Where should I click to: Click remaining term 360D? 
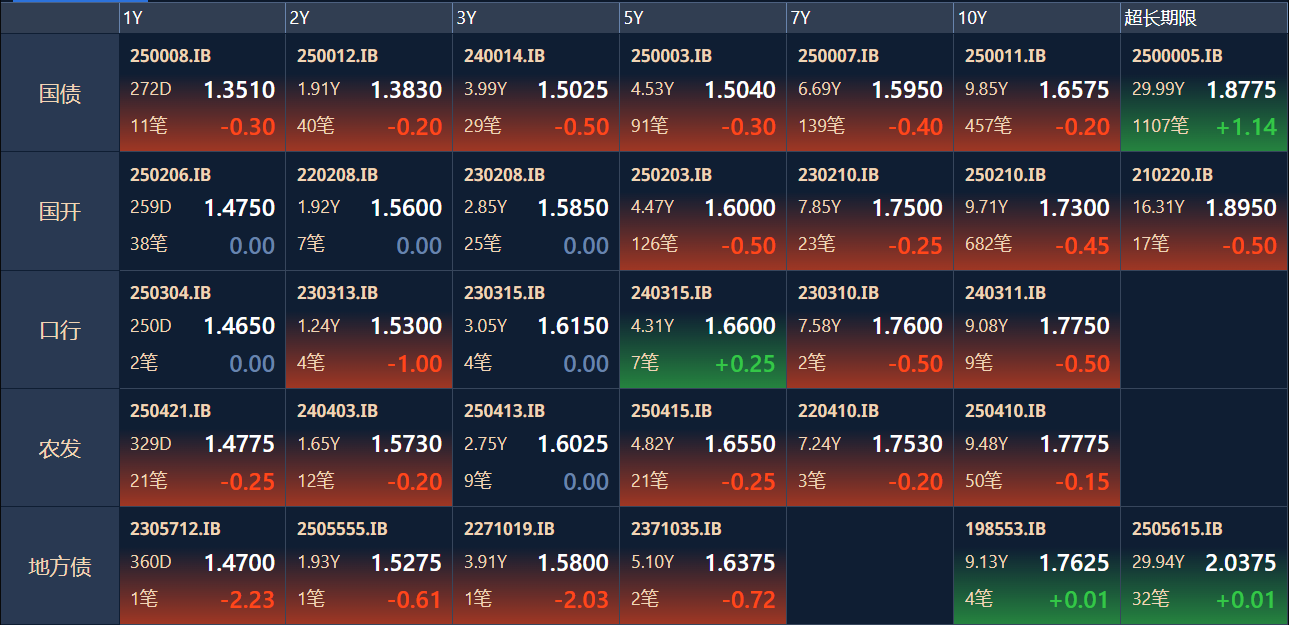[151, 562]
